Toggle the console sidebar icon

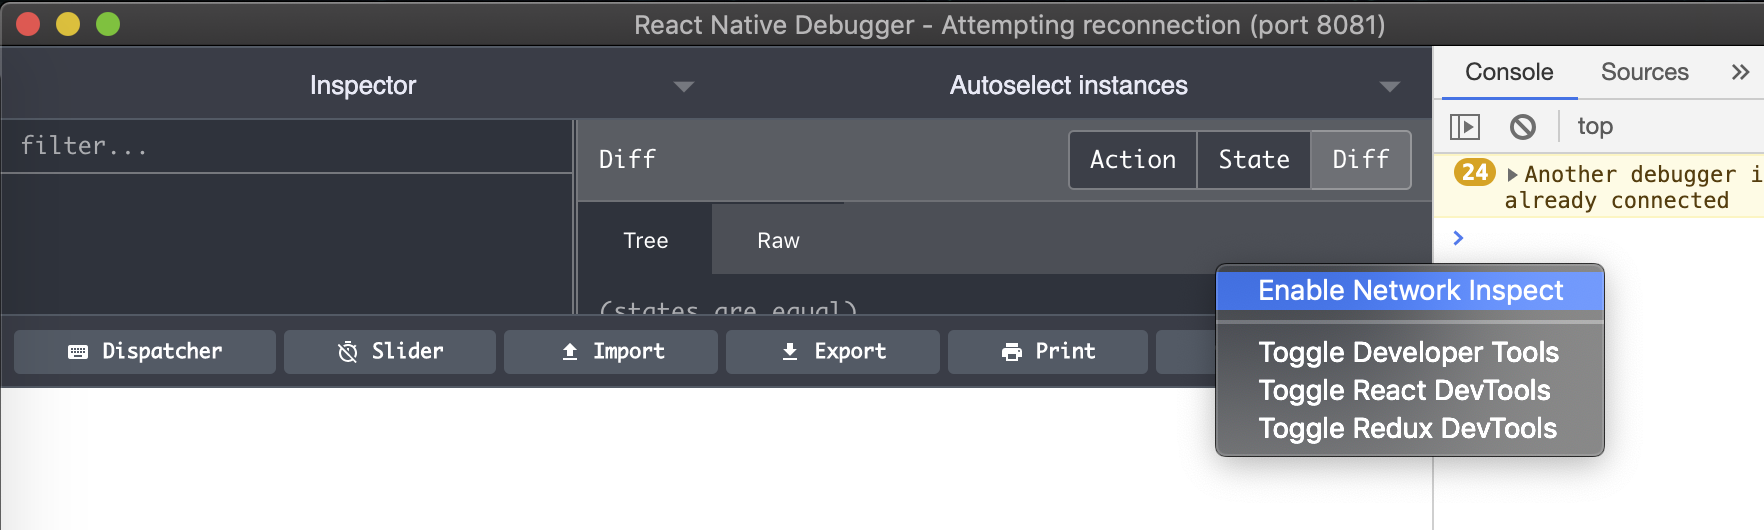point(1465,126)
